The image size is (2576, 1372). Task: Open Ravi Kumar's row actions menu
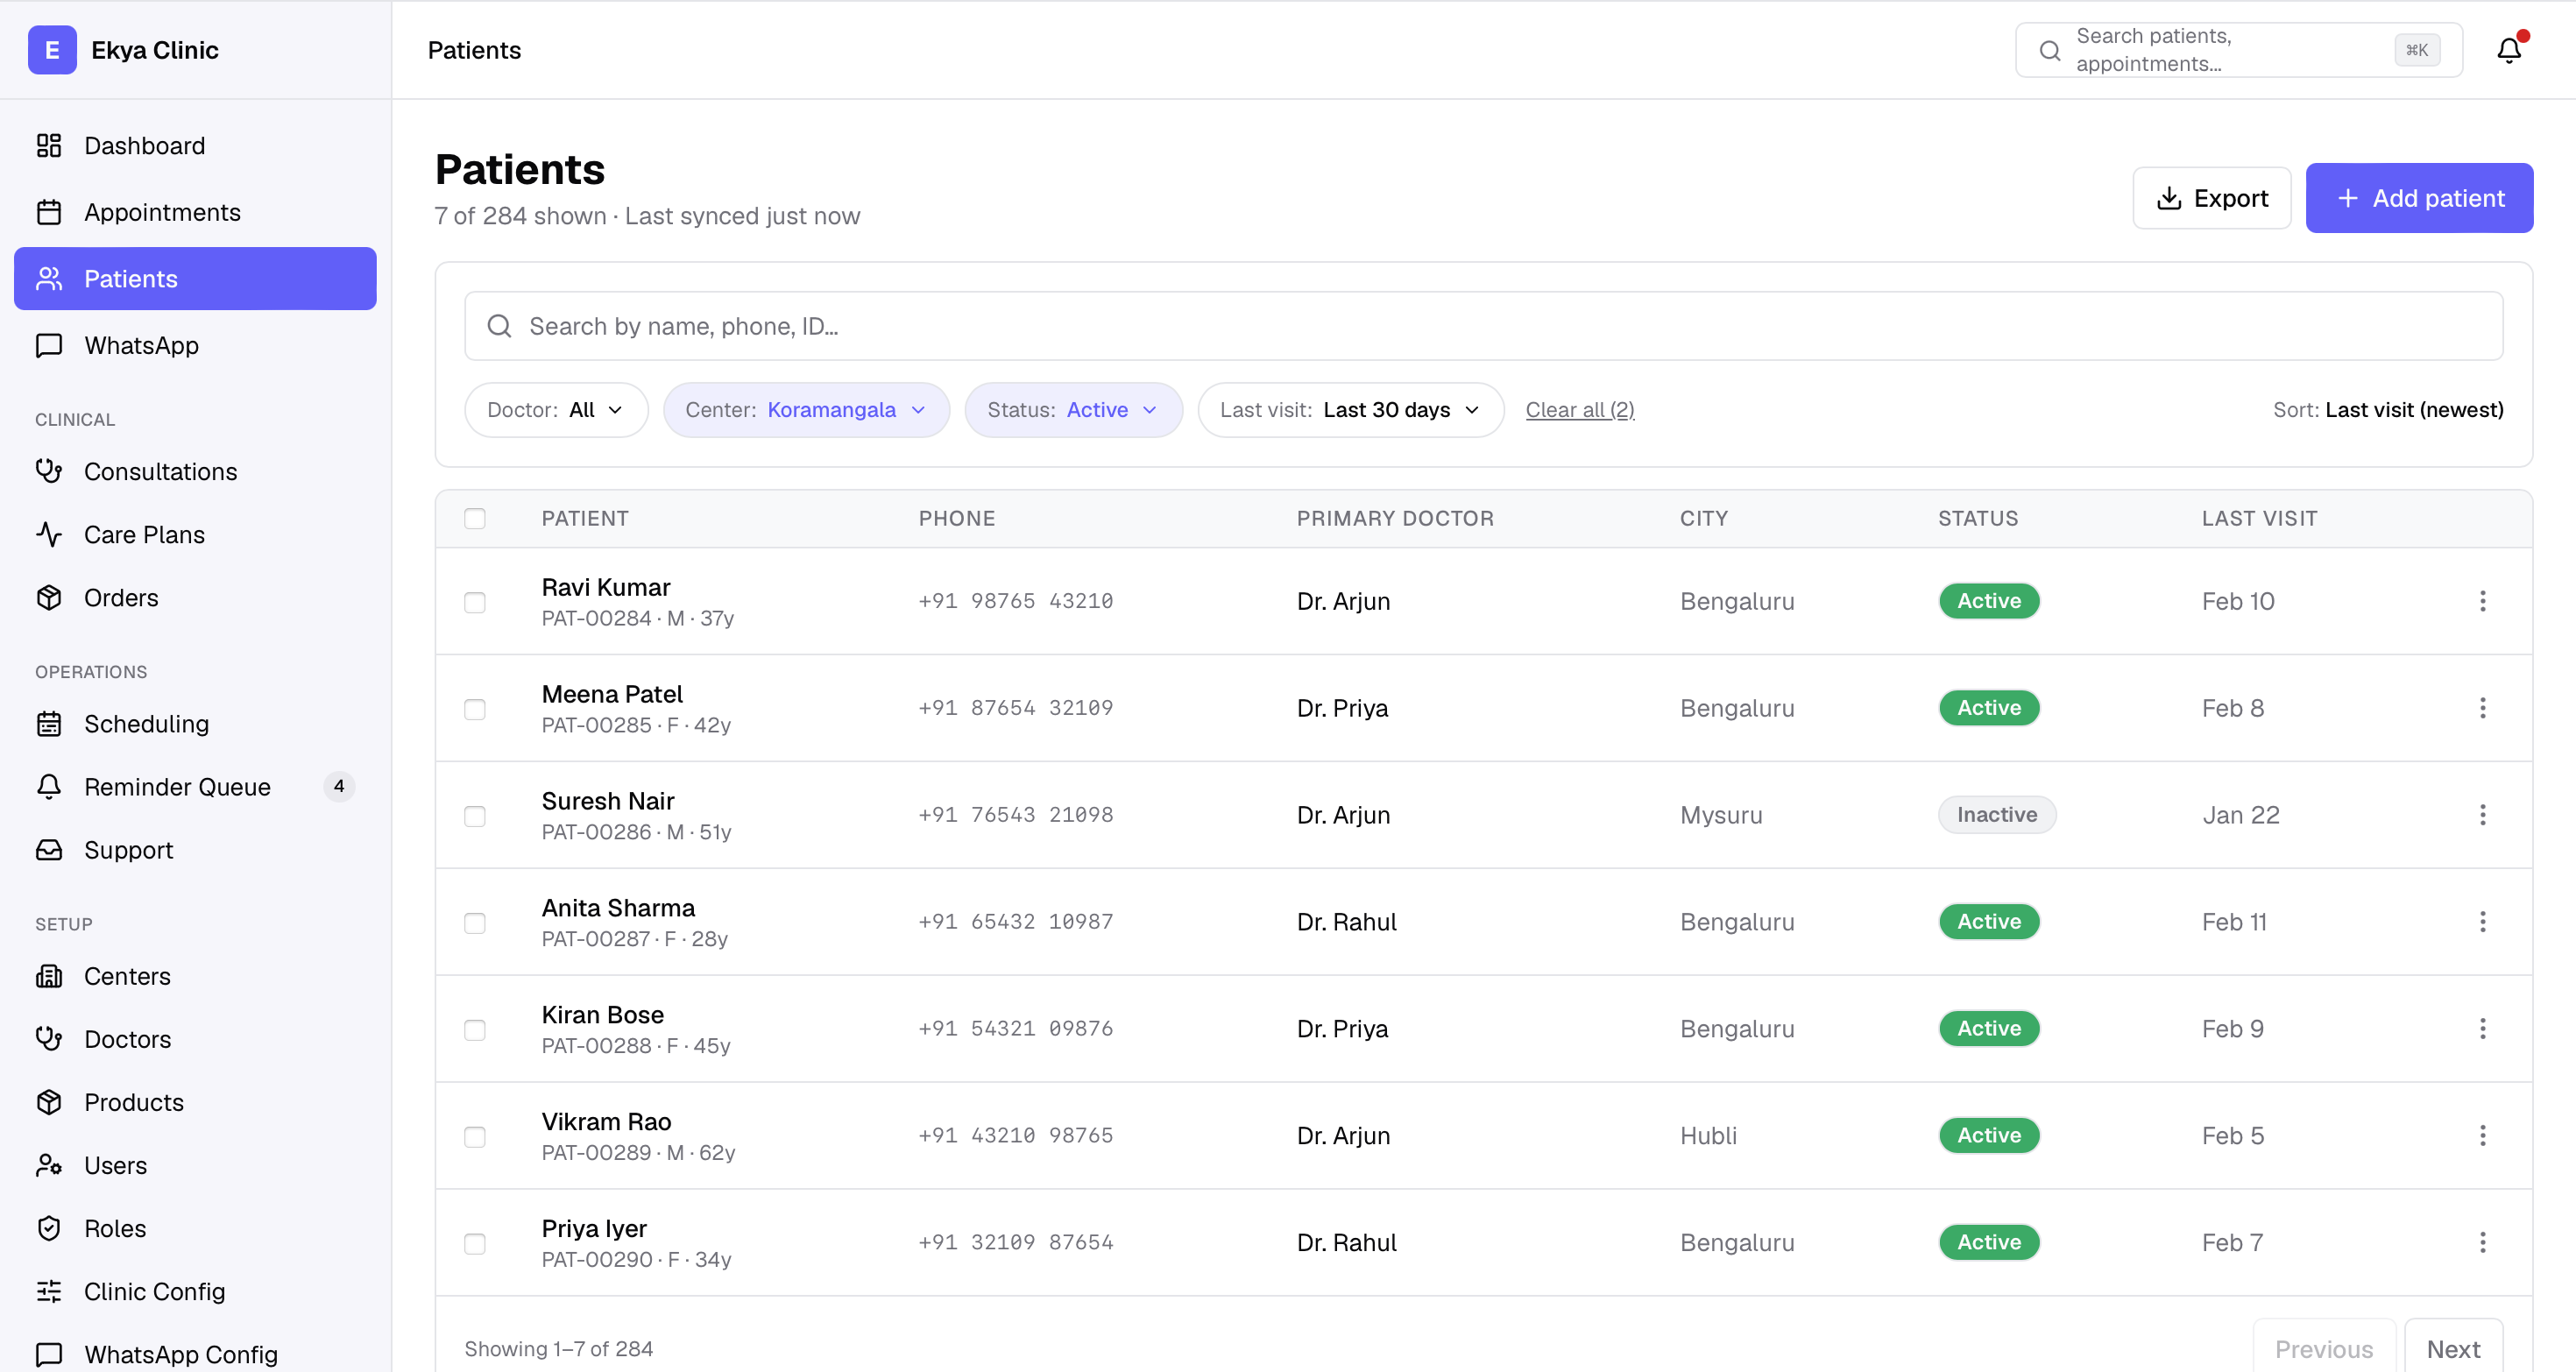click(x=2481, y=601)
